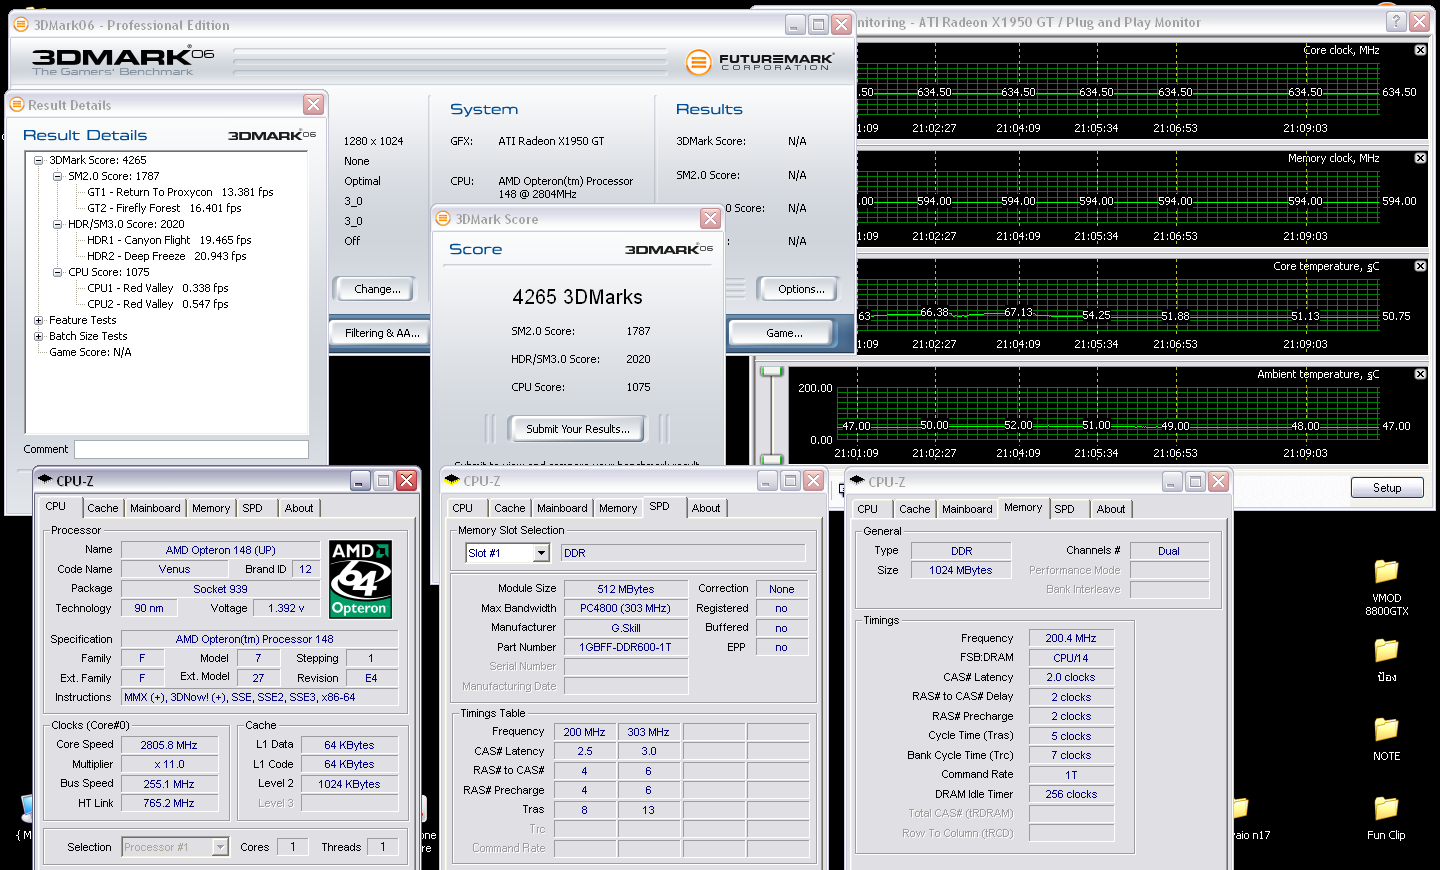Select GT2 - Firefly Forest tree row
Viewport: 1440px width, 870px height.
(164, 208)
